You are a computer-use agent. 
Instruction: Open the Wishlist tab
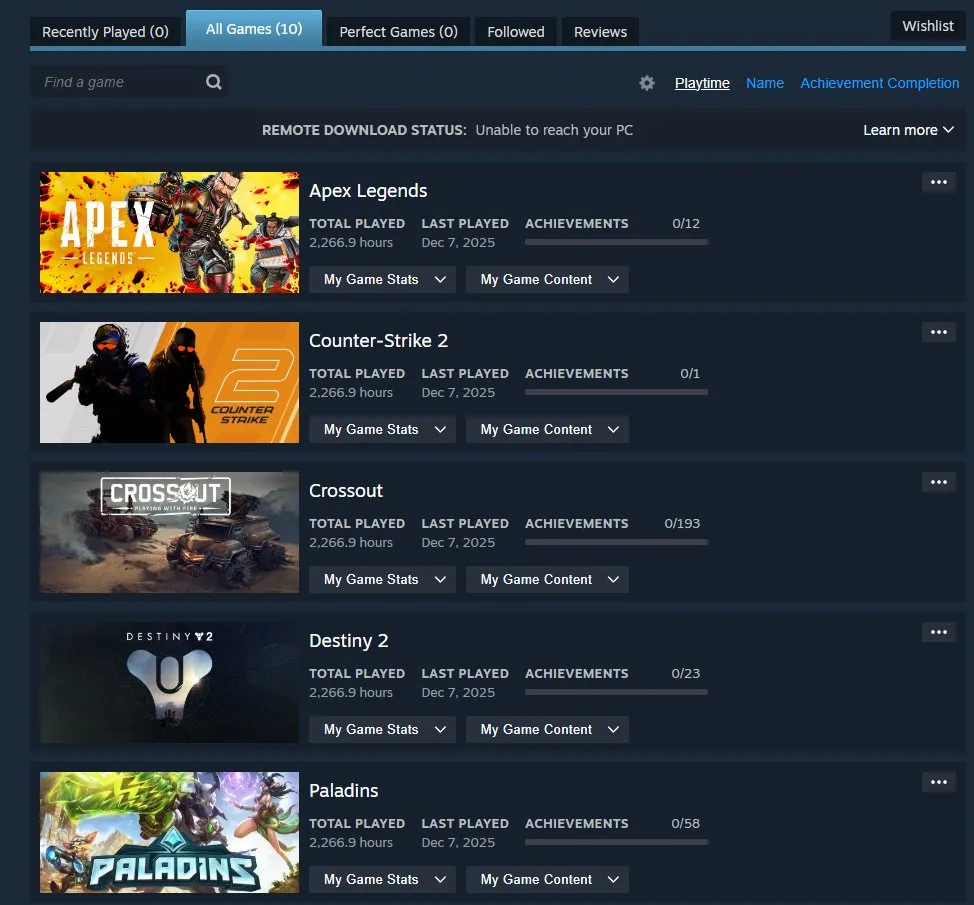point(927,26)
